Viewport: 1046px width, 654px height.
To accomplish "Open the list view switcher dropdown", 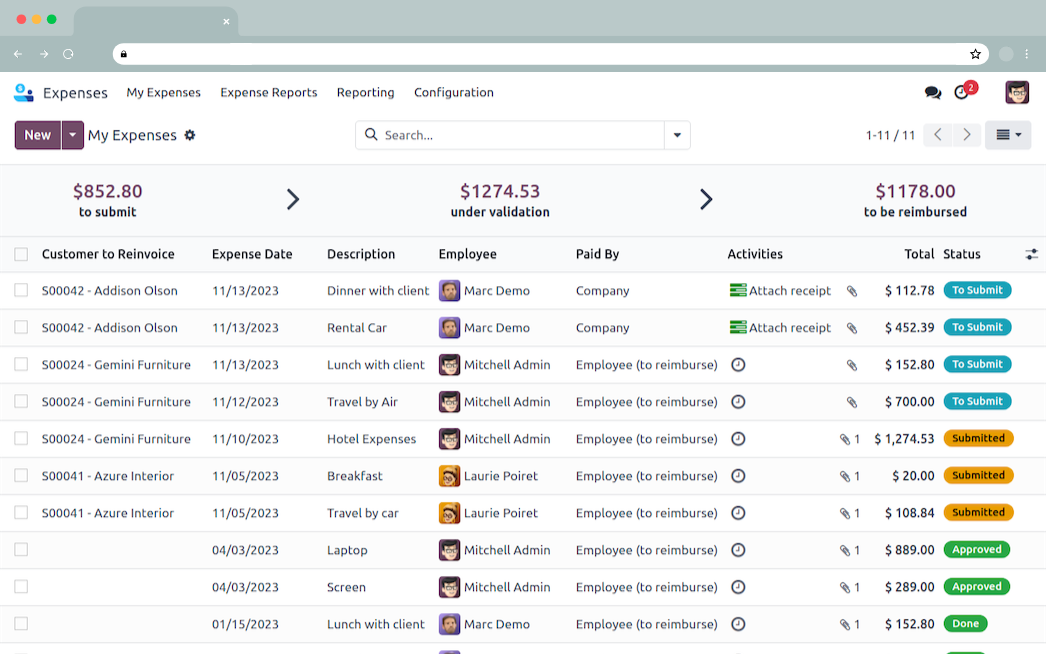I will pyautogui.click(x=1007, y=135).
